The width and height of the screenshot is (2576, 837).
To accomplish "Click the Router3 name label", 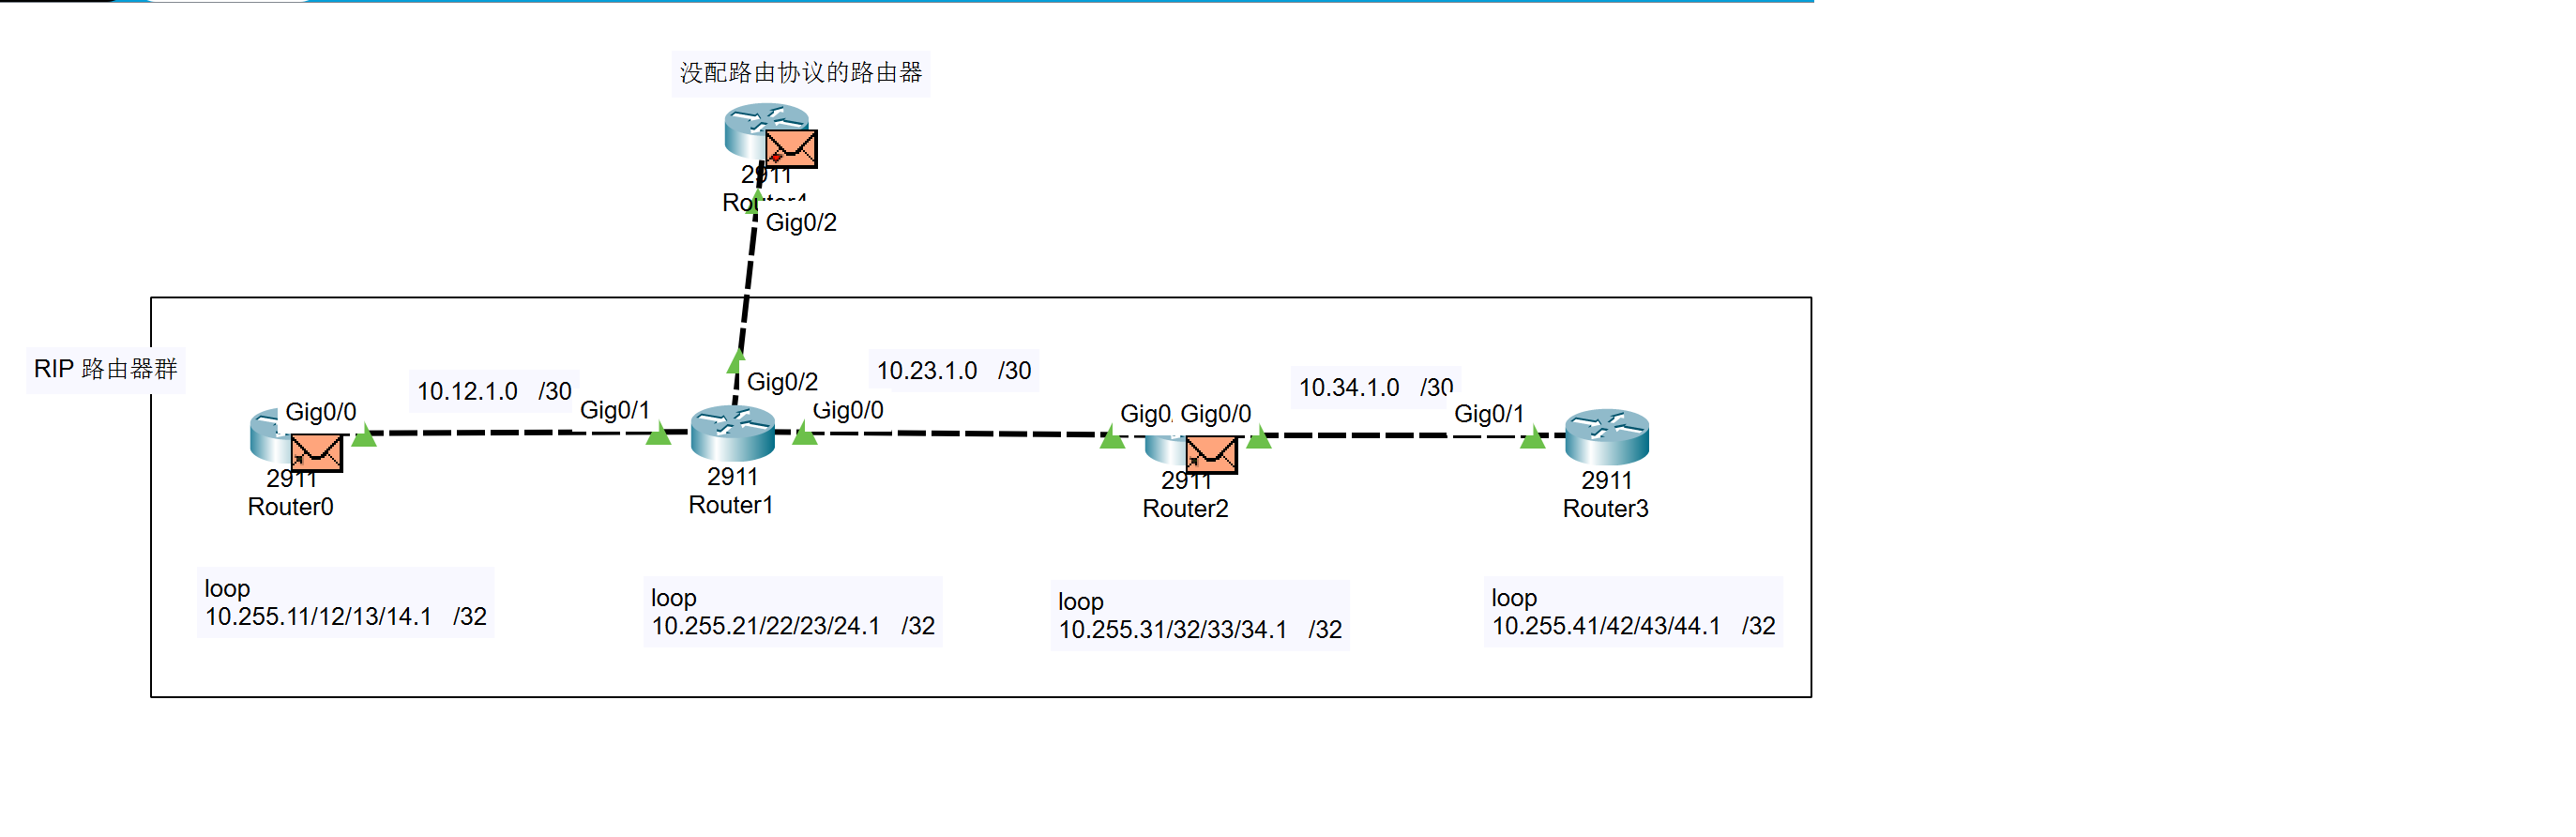I will [x=1605, y=509].
